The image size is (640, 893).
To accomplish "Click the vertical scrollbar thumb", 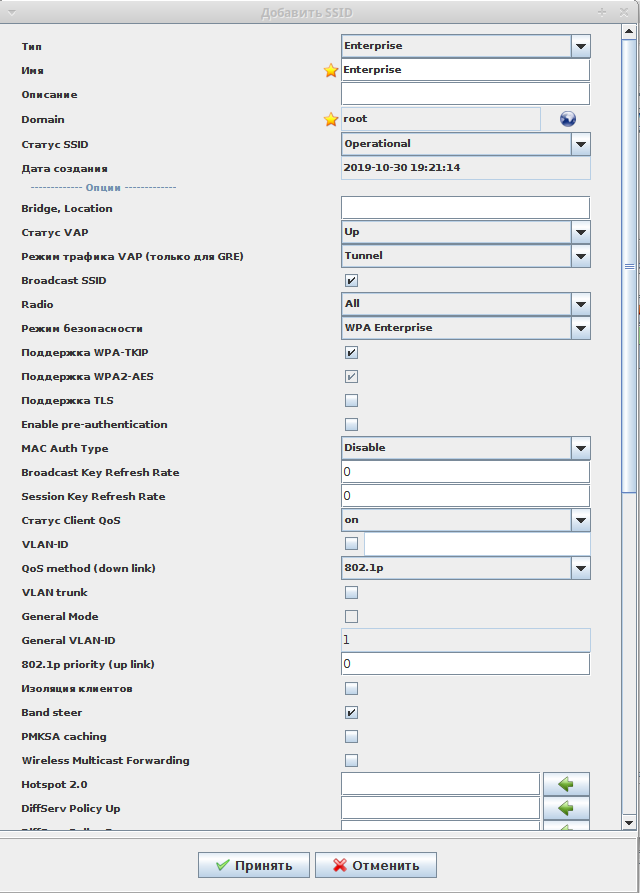I will point(629,265).
